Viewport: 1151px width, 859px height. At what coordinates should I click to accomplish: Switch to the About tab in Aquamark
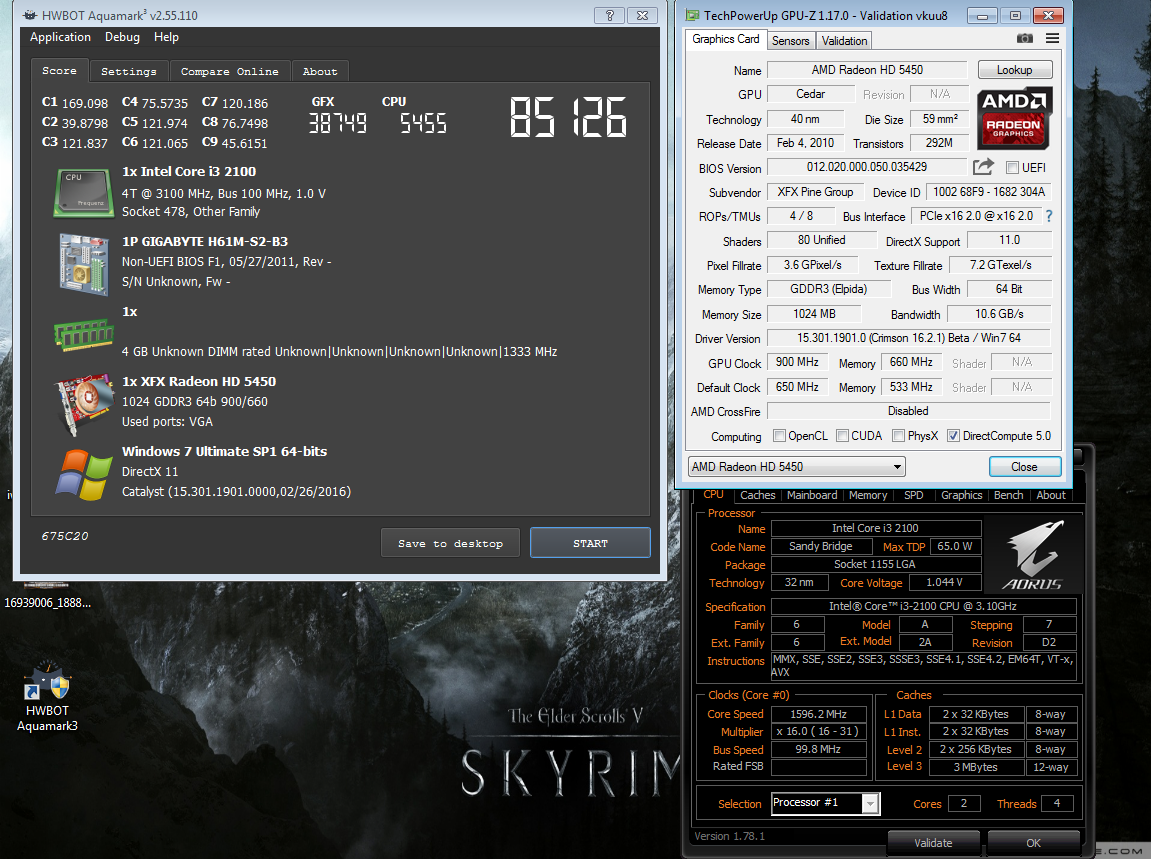coord(320,71)
